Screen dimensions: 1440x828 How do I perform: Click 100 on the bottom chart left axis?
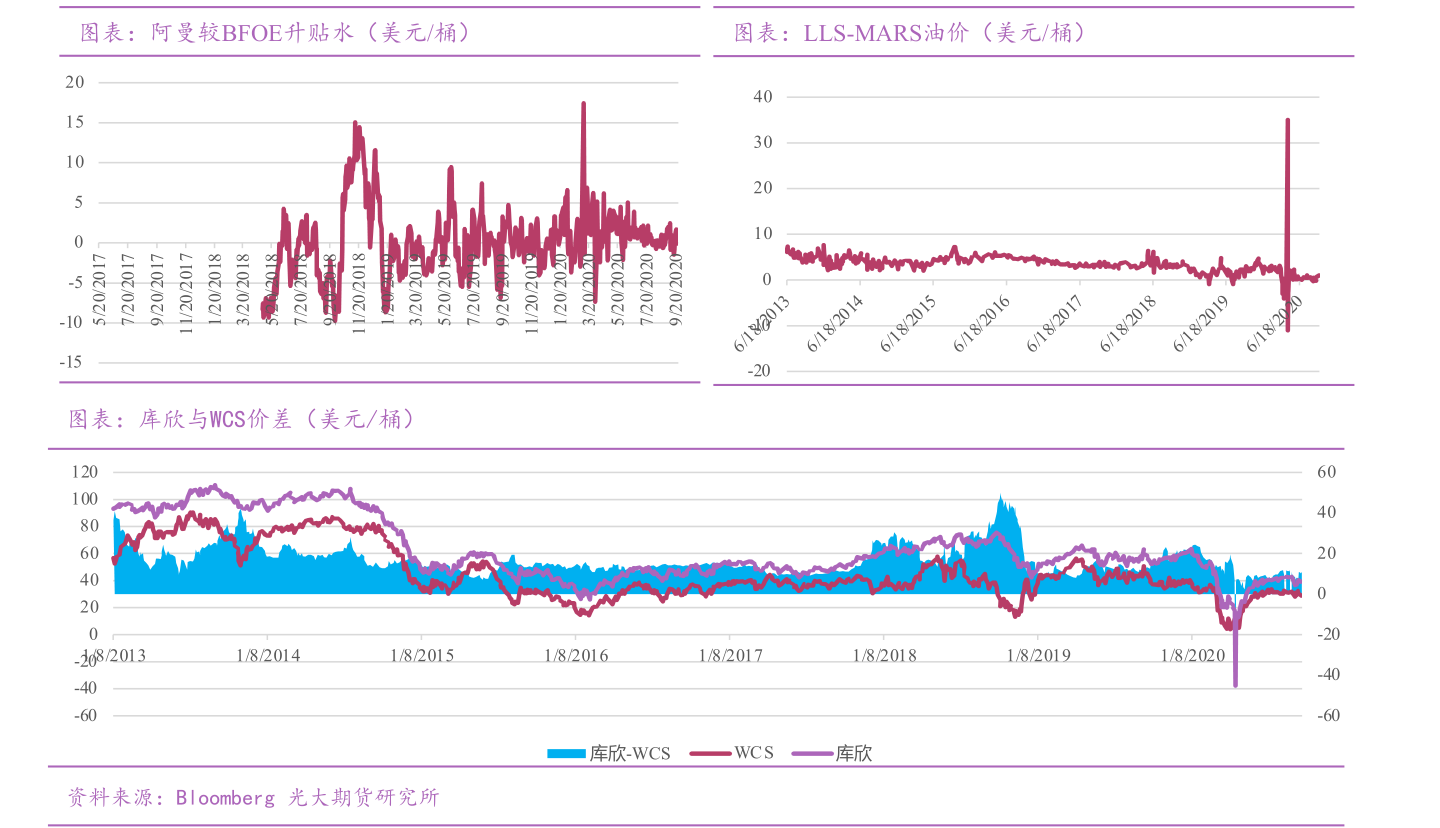[85, 498]
